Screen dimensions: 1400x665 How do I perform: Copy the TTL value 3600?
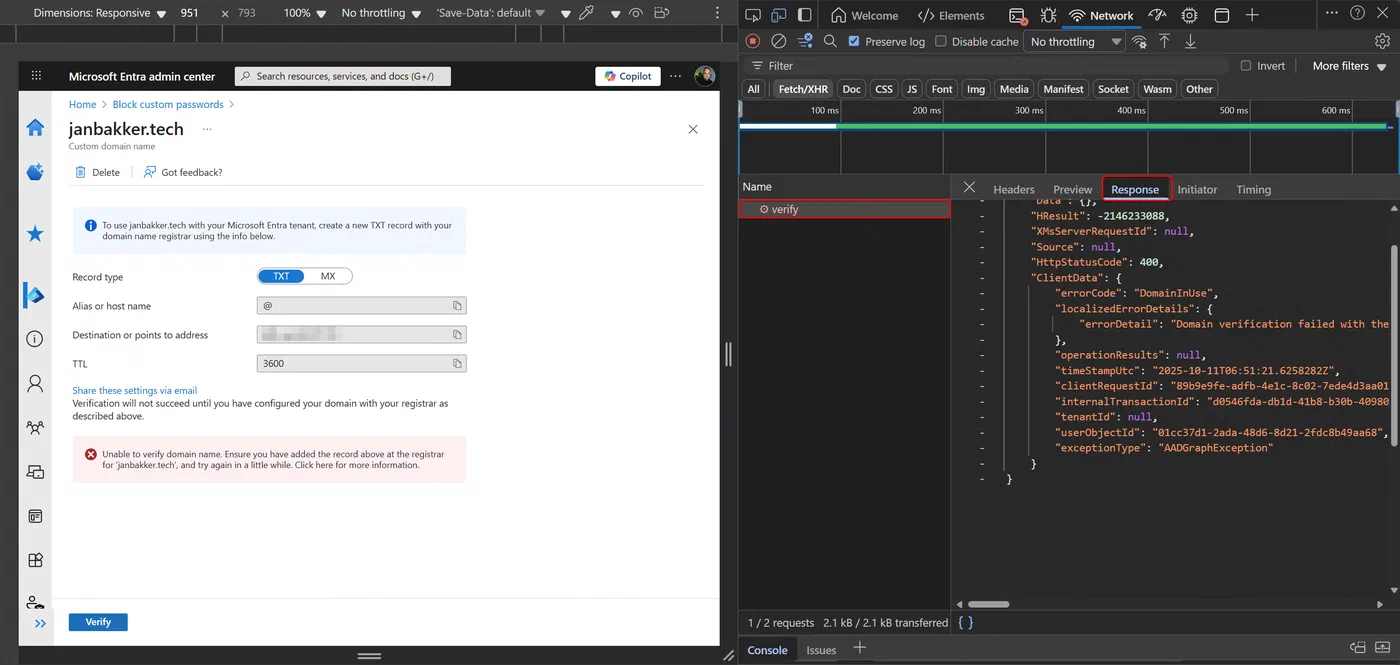pos(457,364)
